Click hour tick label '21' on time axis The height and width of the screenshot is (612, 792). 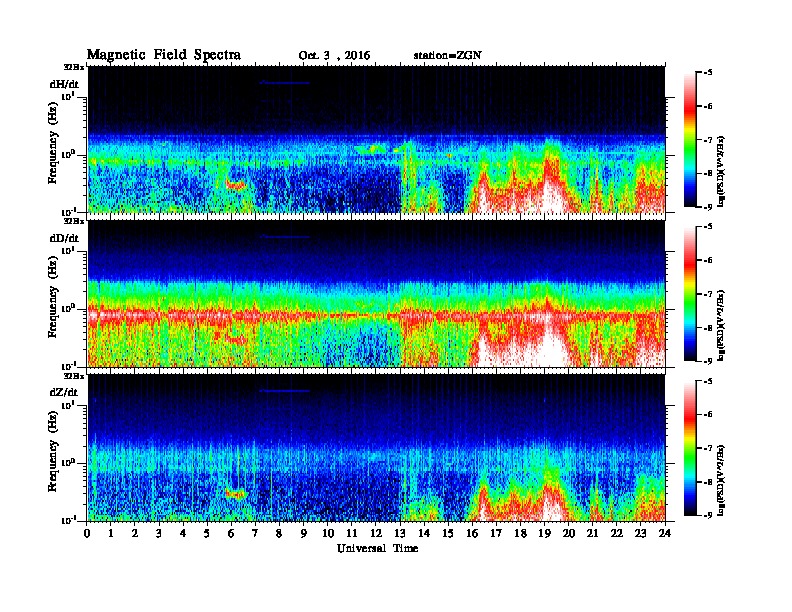click(x=592, y=533)
